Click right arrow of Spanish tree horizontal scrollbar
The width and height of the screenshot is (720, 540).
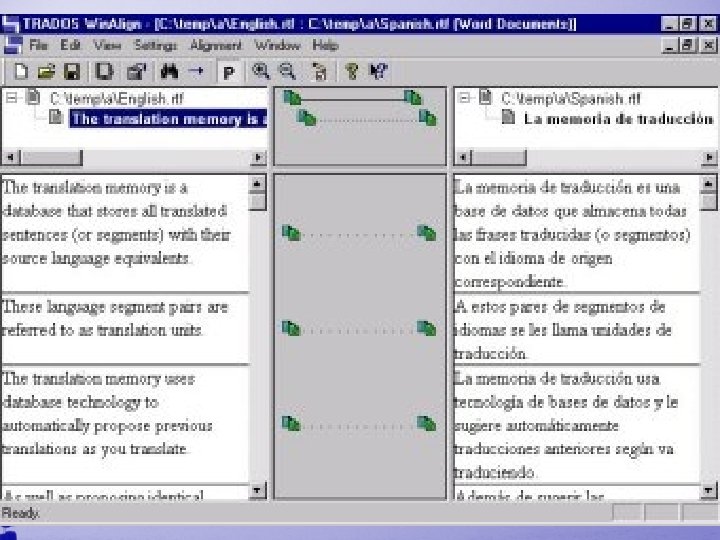click(x=709, y=158)
